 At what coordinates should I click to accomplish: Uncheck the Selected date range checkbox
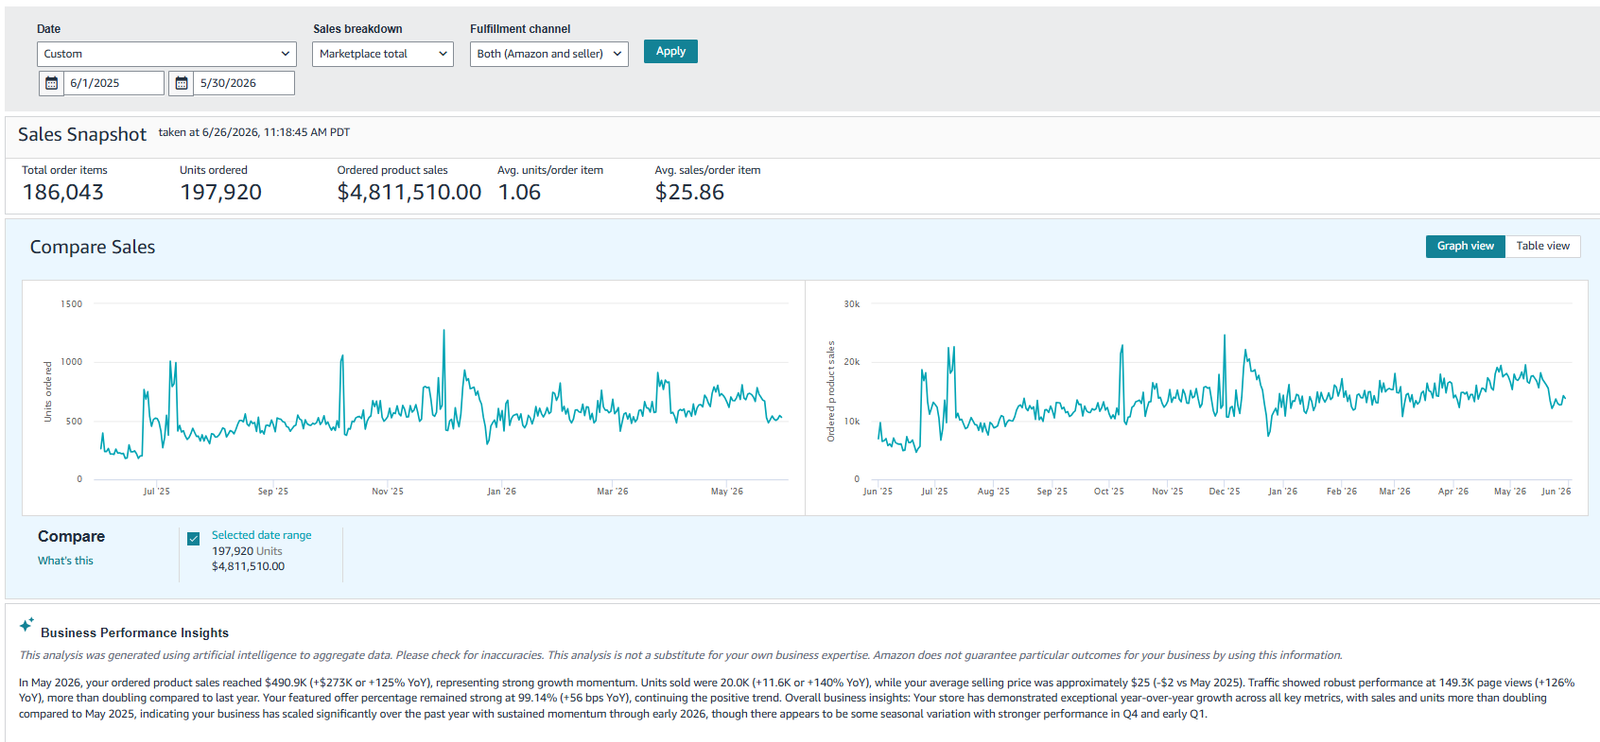pos(193,538)
